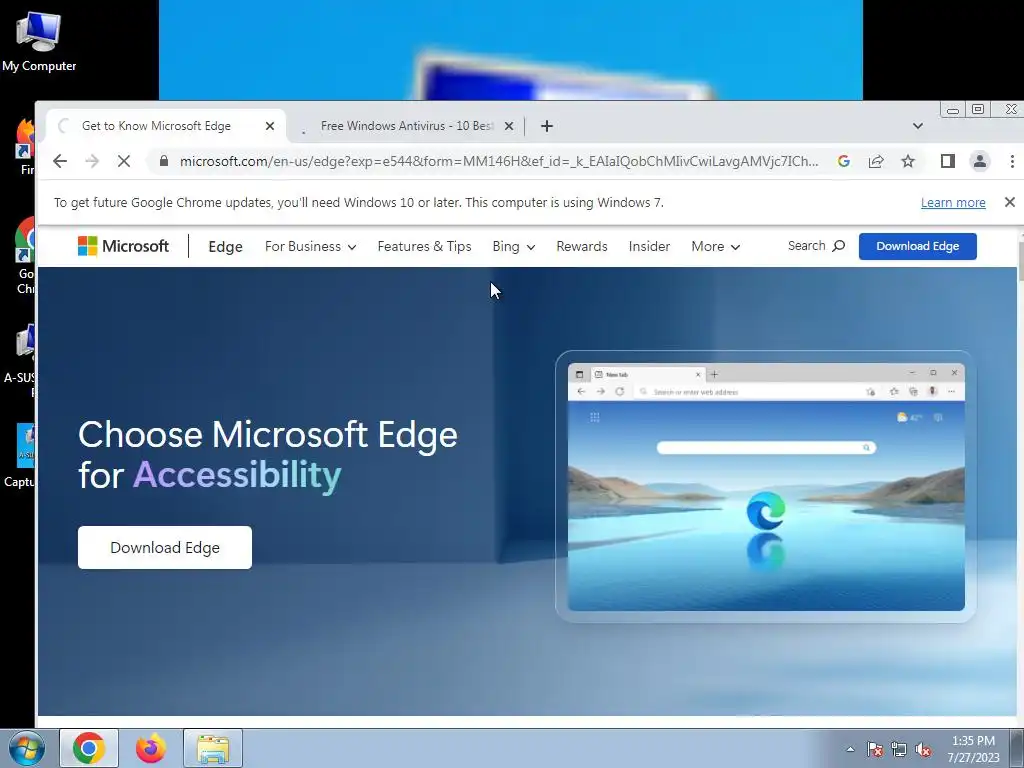Click the Search magnifier in site header
The height and width of the screenshot is (768, 1024).
[839, 246]
